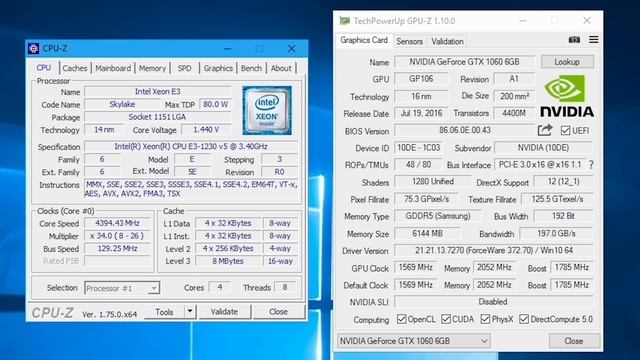Open the GeForce GTX 1060 6GB card selector dropdown
The height and width of the screenshot is (360, 640).
(414, 341)
